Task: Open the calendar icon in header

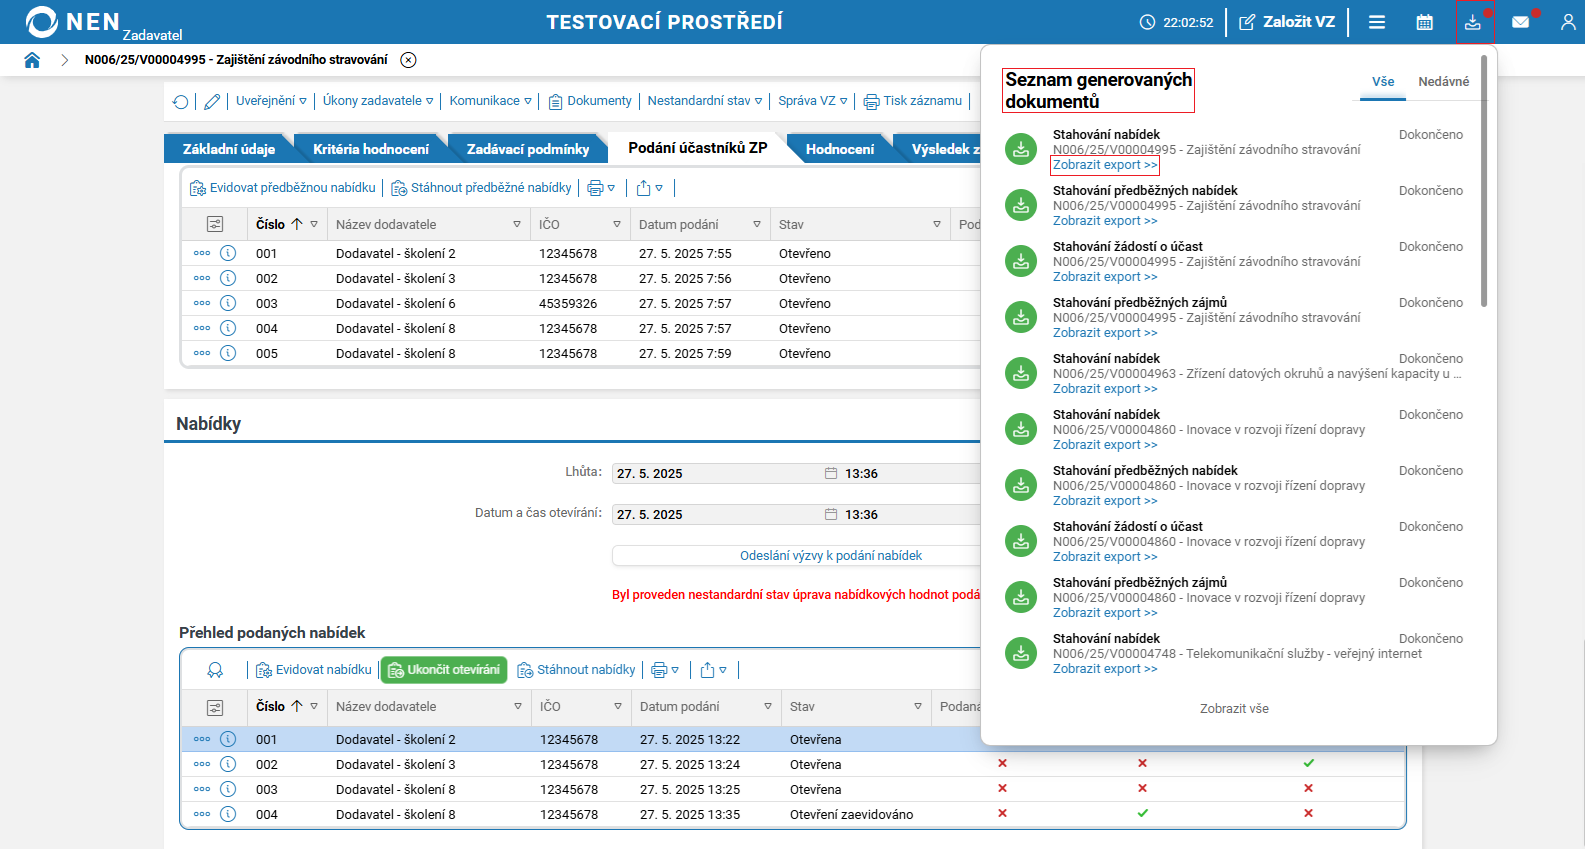Action: click(1424, 22)
